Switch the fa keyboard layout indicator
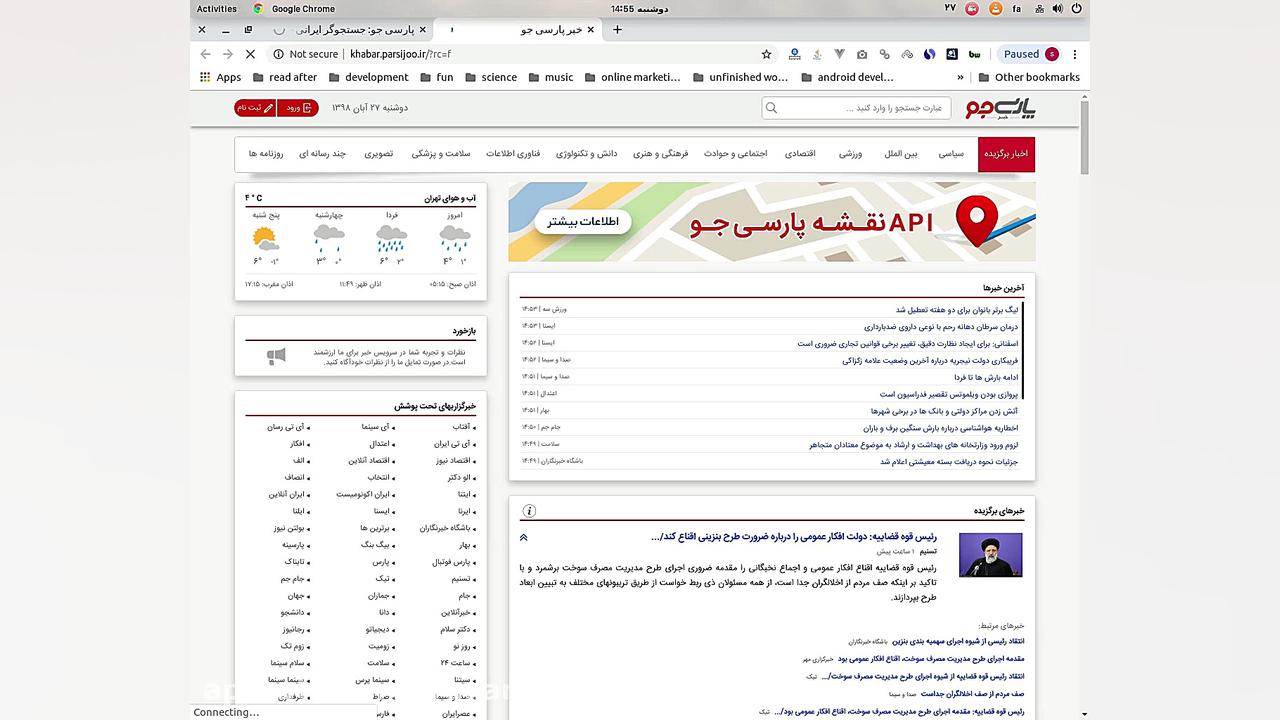Image resolution: width=1280 pixels, height=720 pixels. click(x=1016, y=9)
